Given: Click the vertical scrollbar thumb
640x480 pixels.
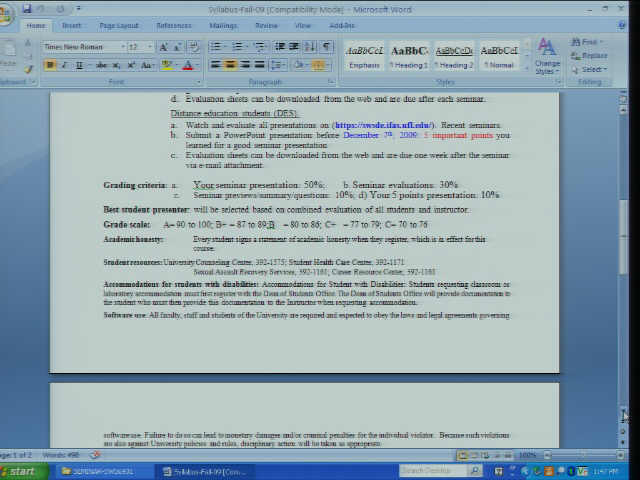Looking at the screenshot, I should coord(623,237).
